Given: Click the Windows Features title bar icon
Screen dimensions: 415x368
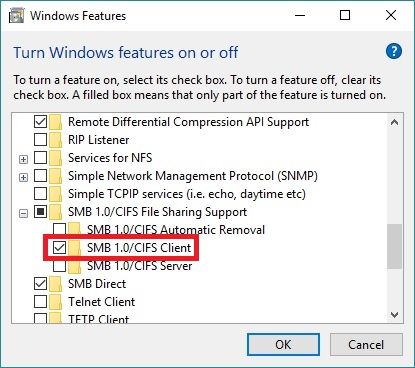Looking at the screenshot, I should [x=17, y=16].
